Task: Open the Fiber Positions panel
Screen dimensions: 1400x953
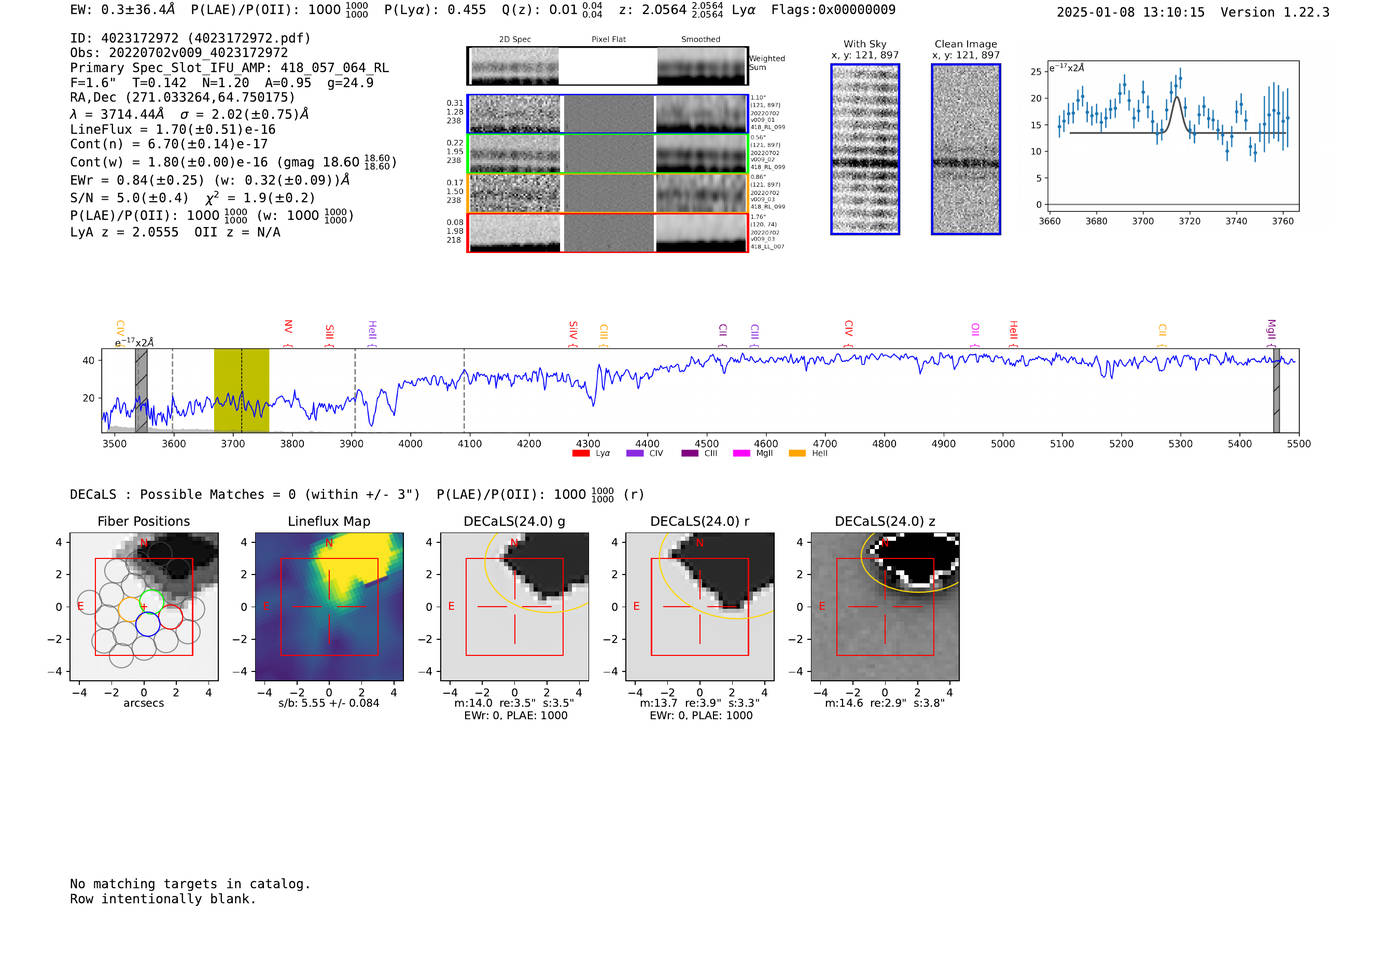Action: 144,606
